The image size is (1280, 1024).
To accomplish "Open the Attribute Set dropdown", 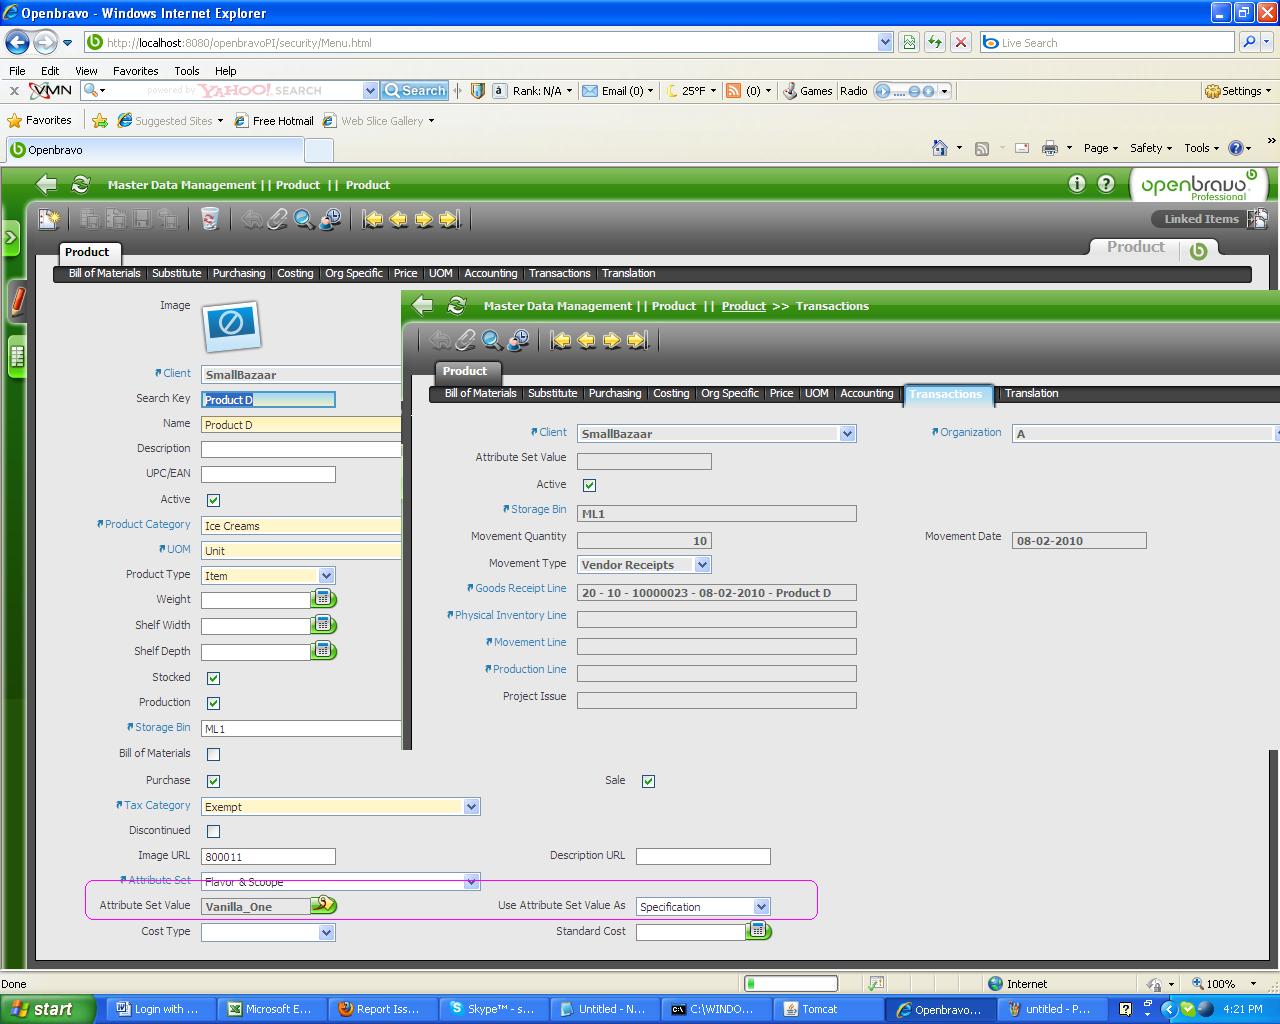I will coord(471,881).
